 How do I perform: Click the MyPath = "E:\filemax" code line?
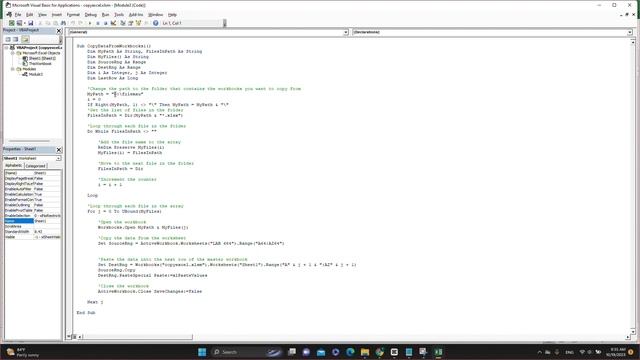pos(115,94)
